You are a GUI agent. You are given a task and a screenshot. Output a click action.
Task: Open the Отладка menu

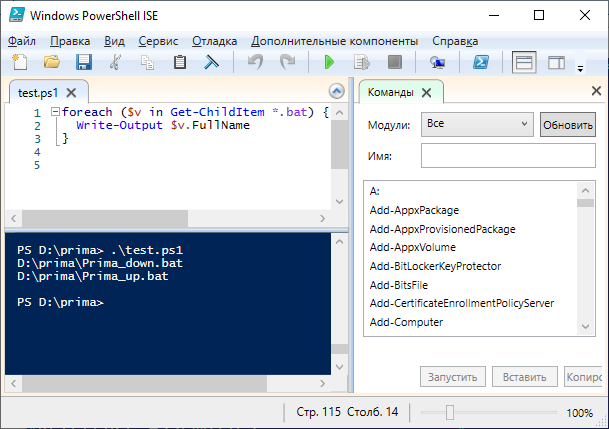pyautogui.click(x=215, y=41)
